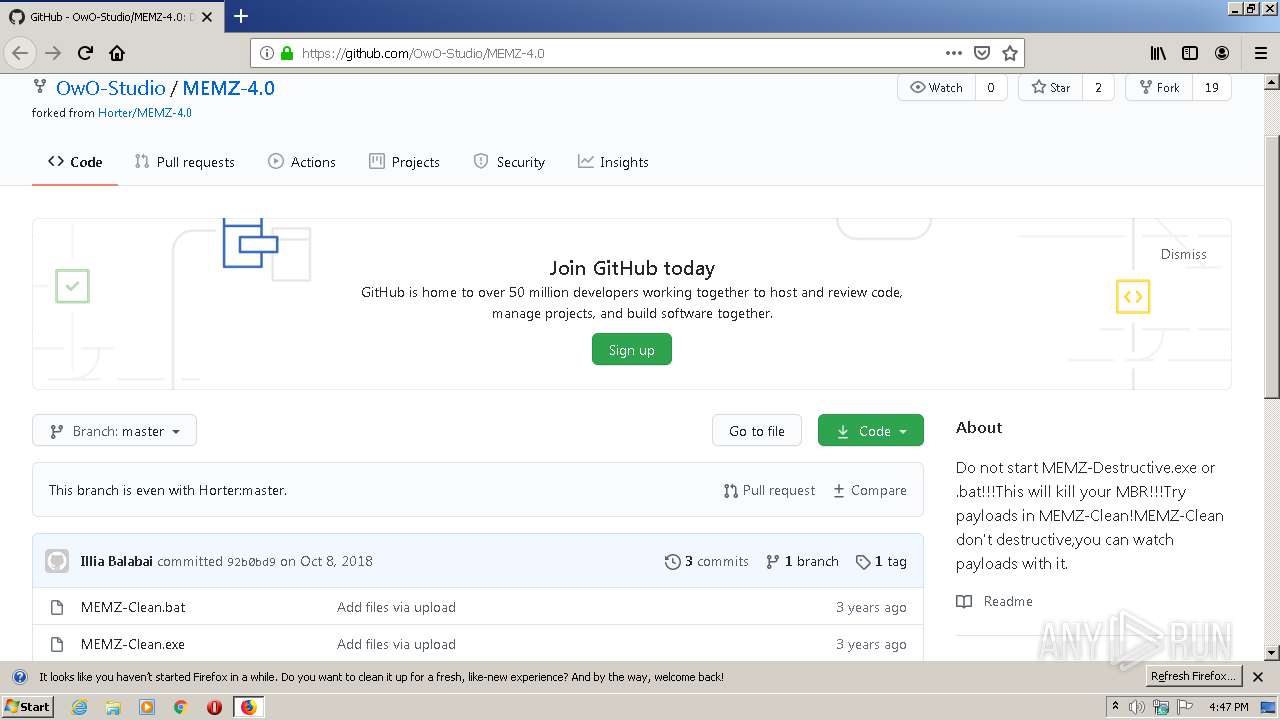Open Firefox hamburger menu
Screen dimensions: 1280x720
(x=1260, y=53)
